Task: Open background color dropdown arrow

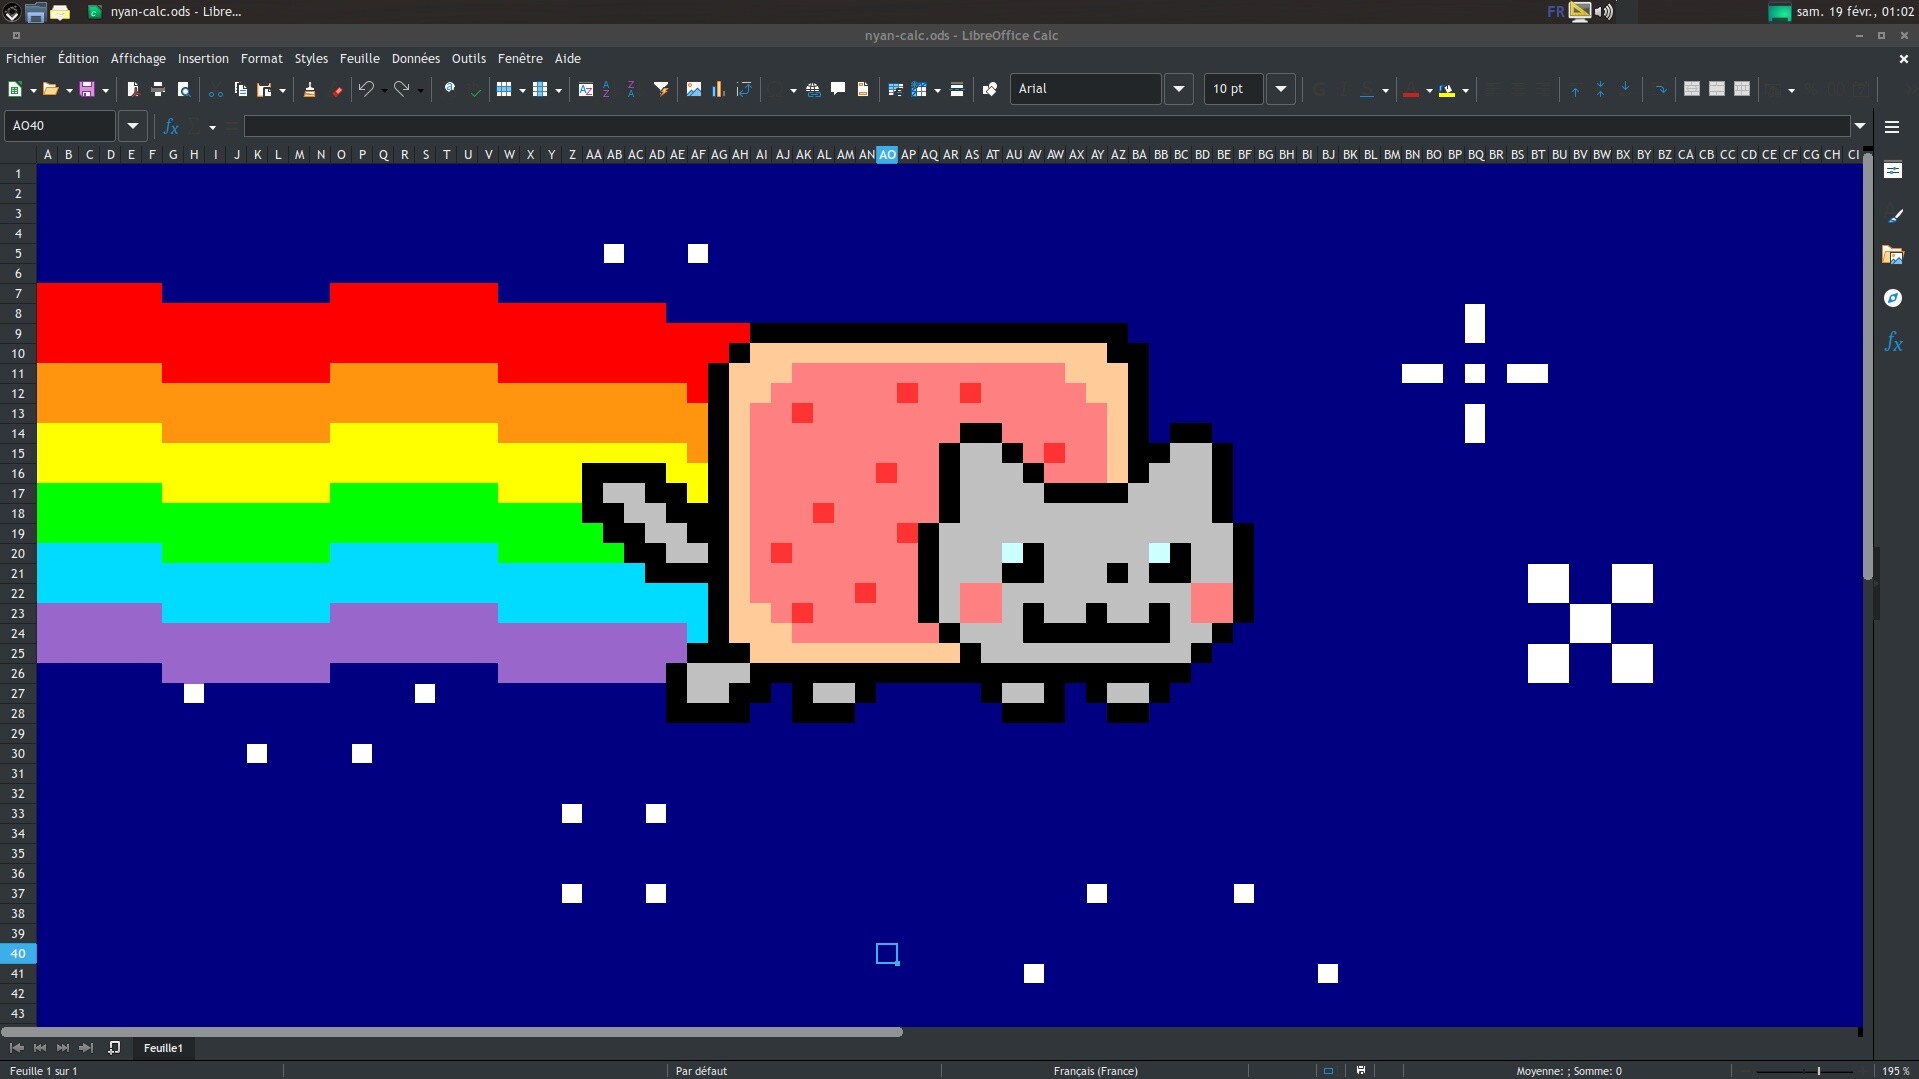Action: coord(1465,90)
